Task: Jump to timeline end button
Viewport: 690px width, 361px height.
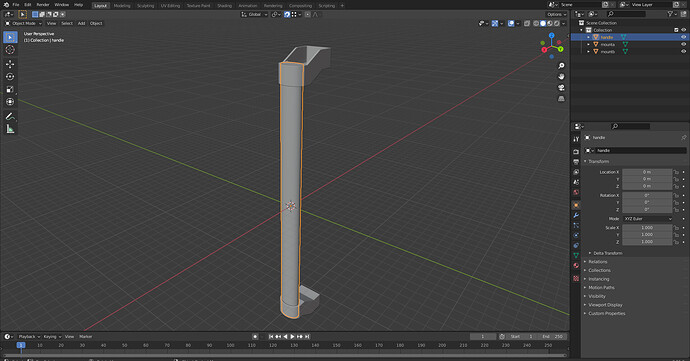Action: click(x=308, y=337)
